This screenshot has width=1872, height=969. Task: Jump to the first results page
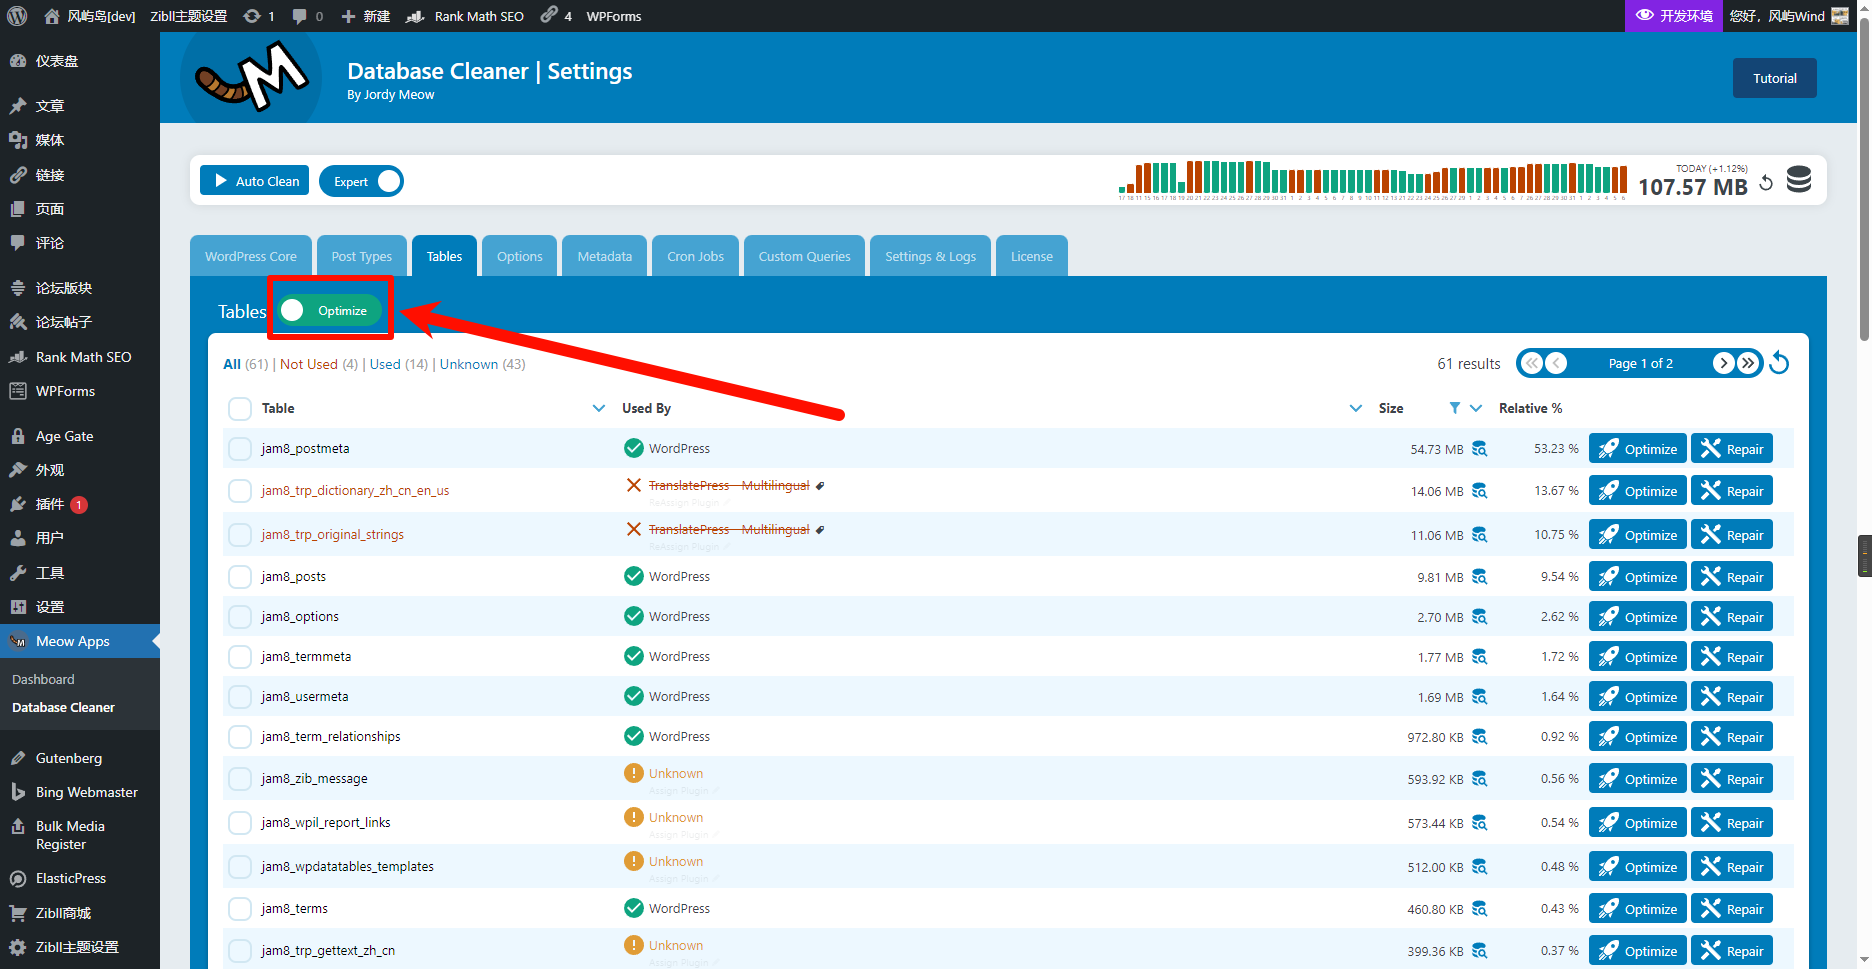[x=1532, y=363]
